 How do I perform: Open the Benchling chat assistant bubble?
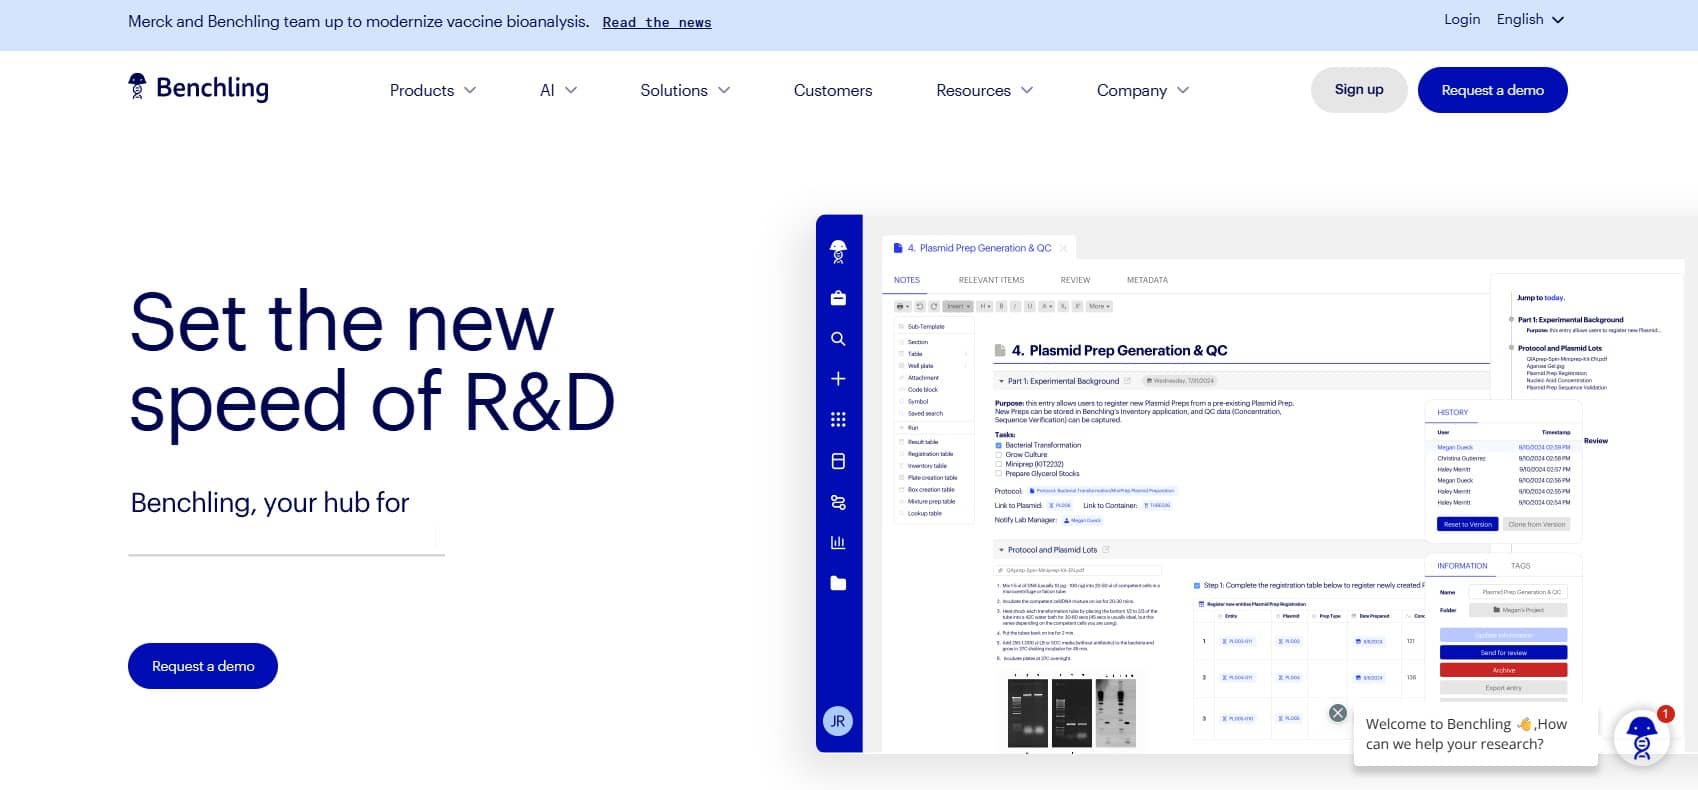click(x=1641, y=738)
